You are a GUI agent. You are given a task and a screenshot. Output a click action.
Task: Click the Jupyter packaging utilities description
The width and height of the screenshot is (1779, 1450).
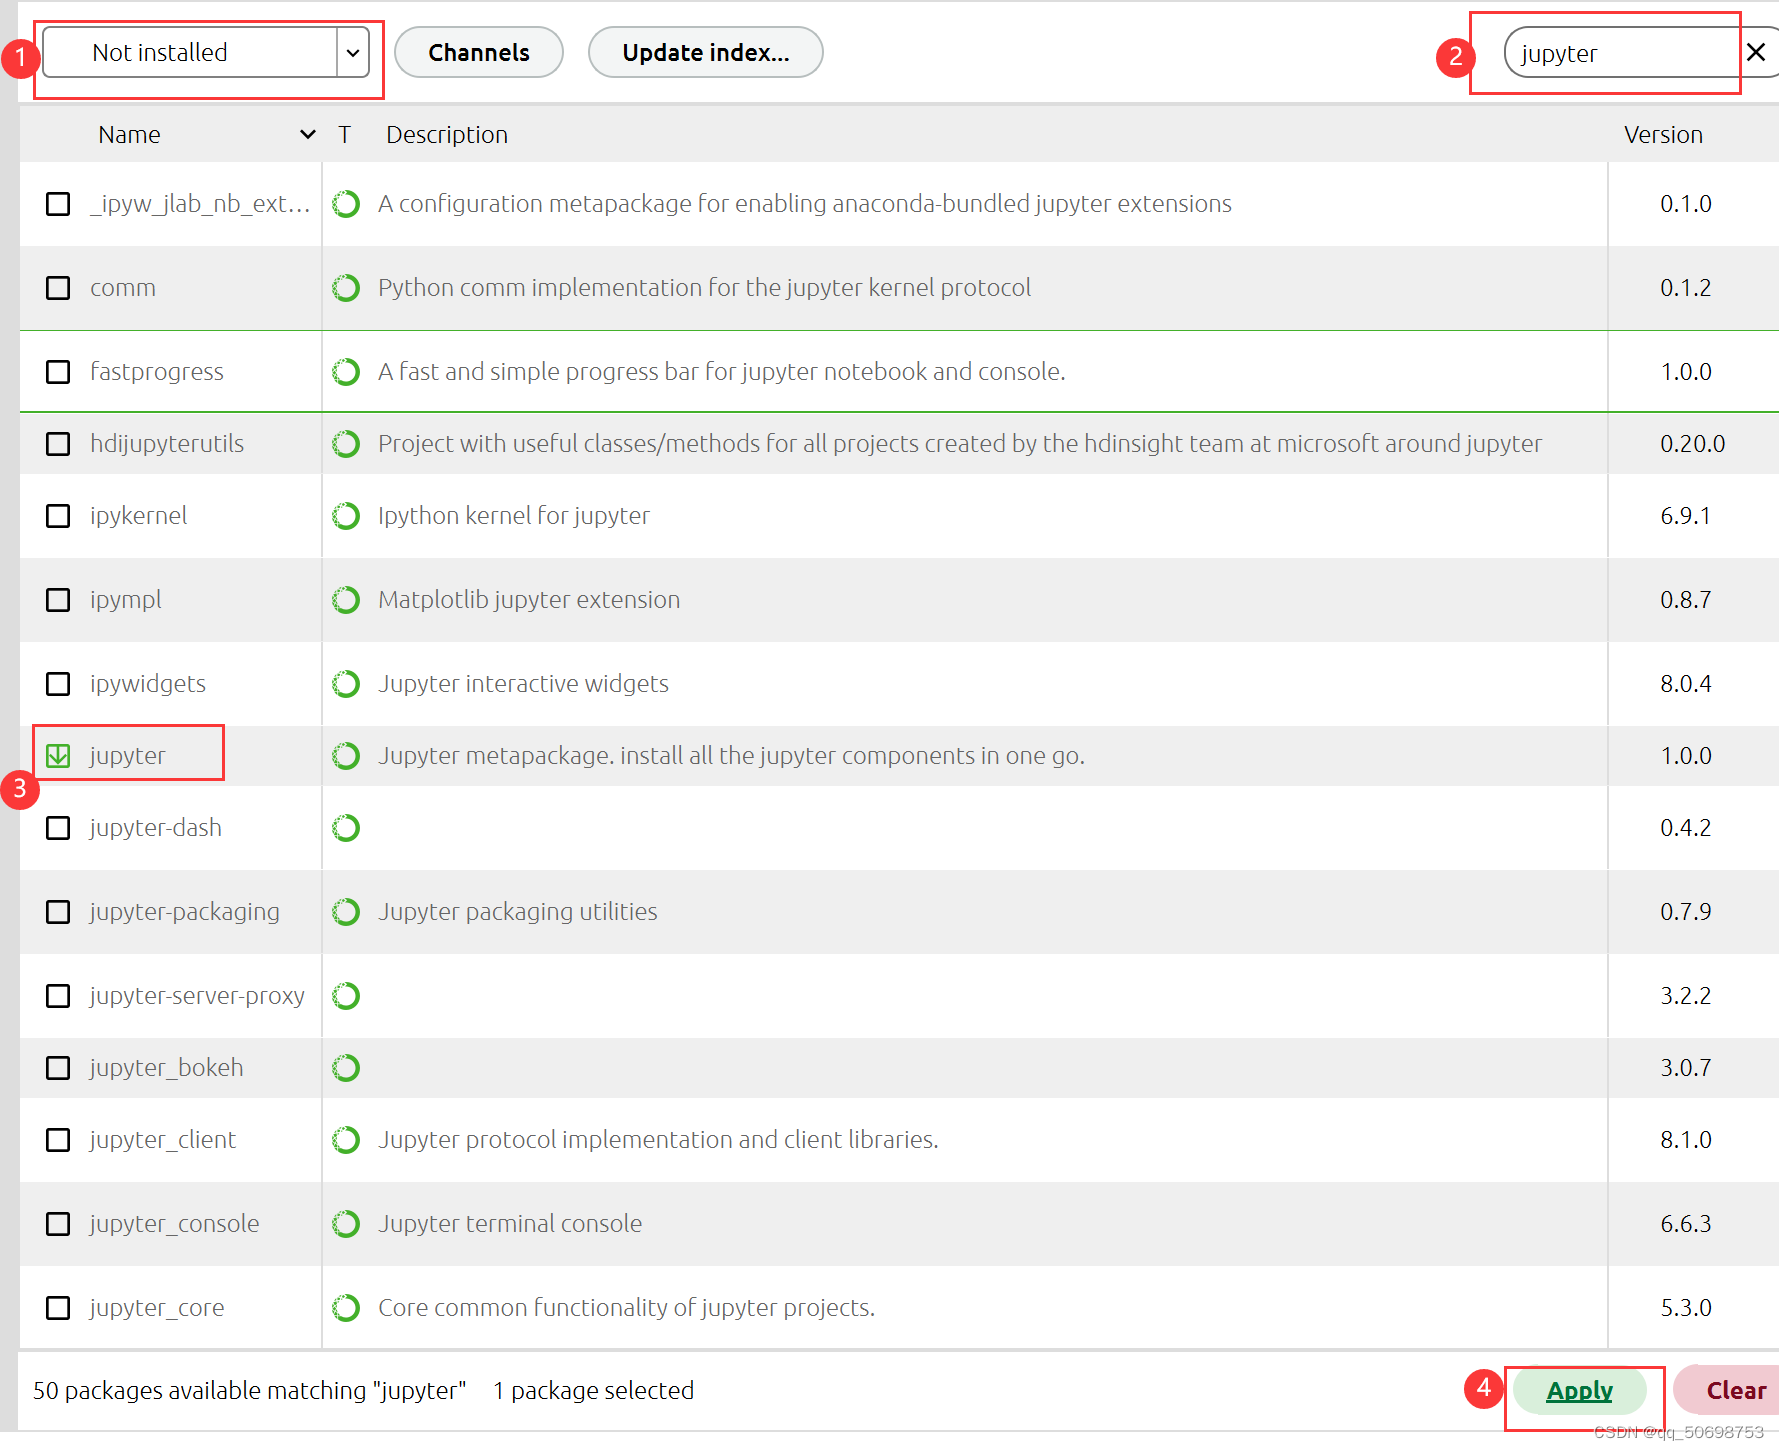pyautogui.click(x=518, y=912)
